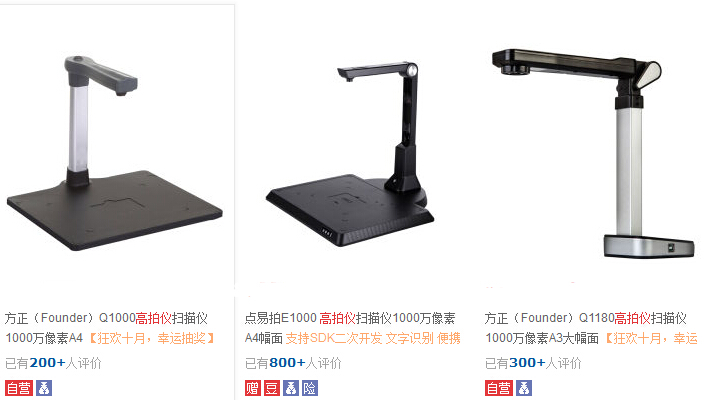Click the 狂欢十月 promo text on Q1180
Viewport: 711px width, 400px height.
click(x=650, y=338)
